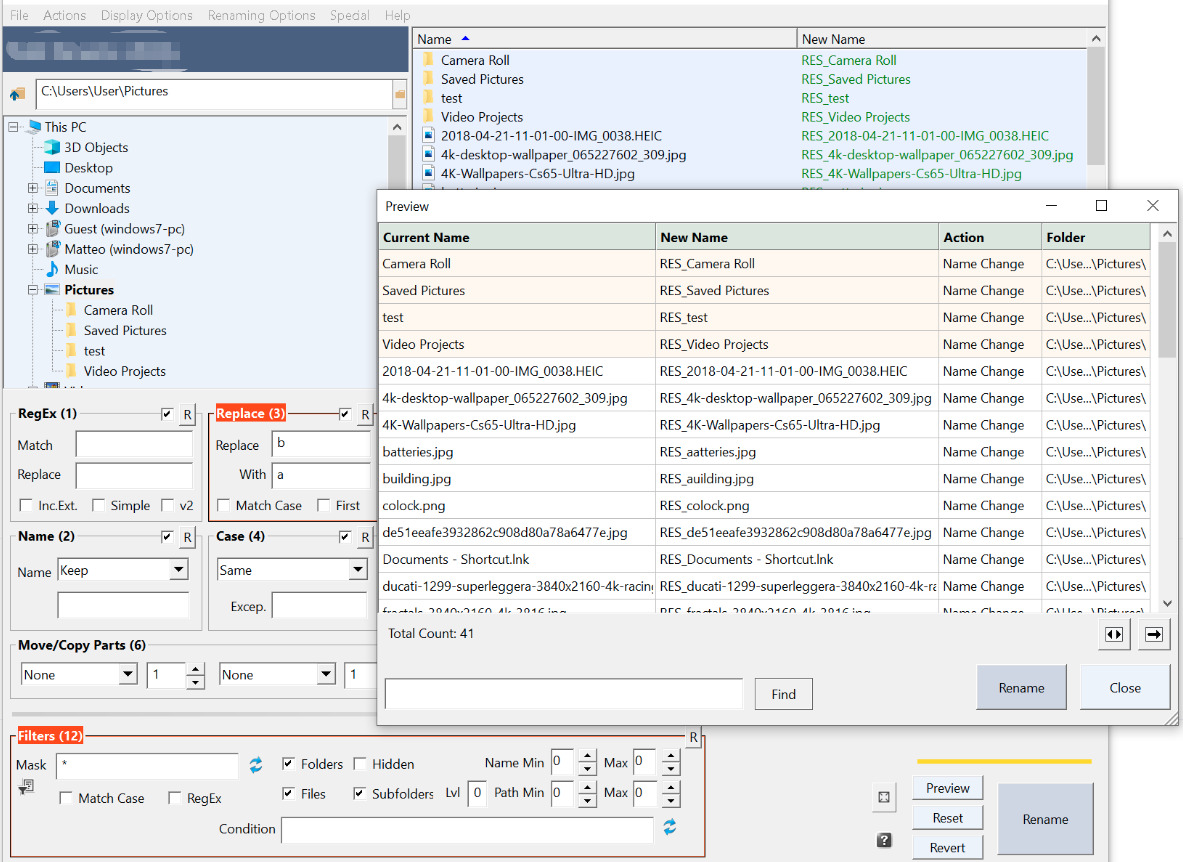The width and height of the screenshot is (1183, 862).
Task: Click refresh icon next to Condition field
Action: (x=670, y=828)
